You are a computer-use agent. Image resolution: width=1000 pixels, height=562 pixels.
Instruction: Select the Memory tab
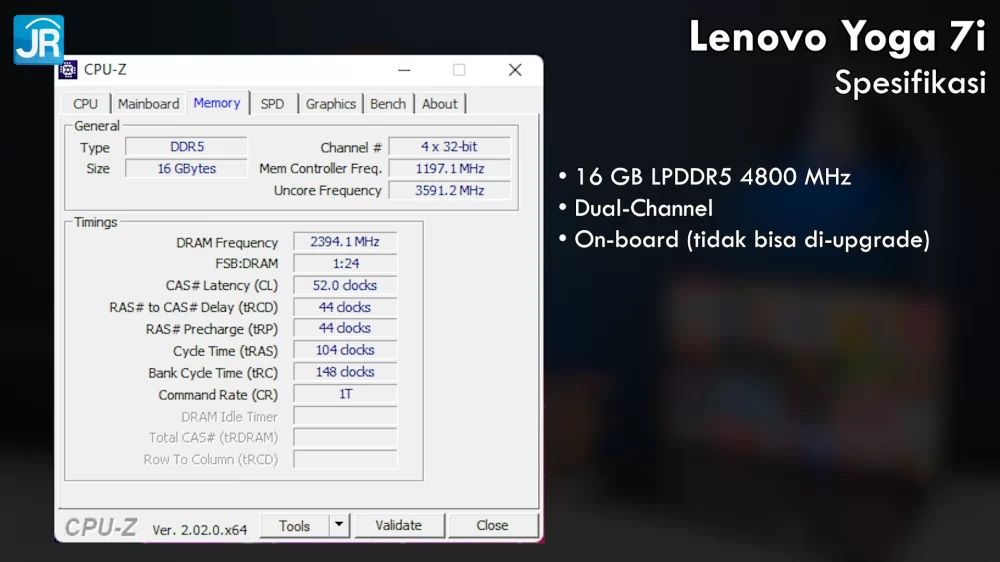pos(217,103)
